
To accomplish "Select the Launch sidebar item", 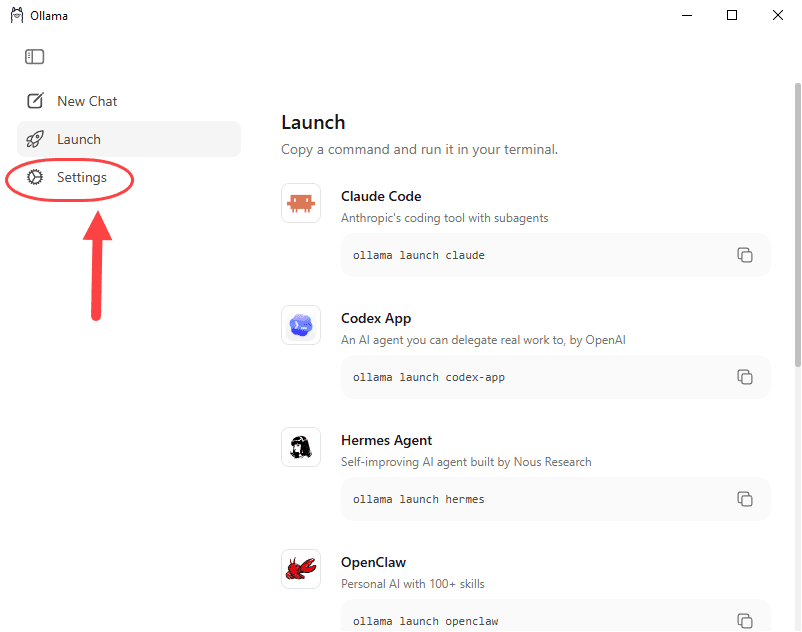I will pyautogui.click(x=129, y=139).
